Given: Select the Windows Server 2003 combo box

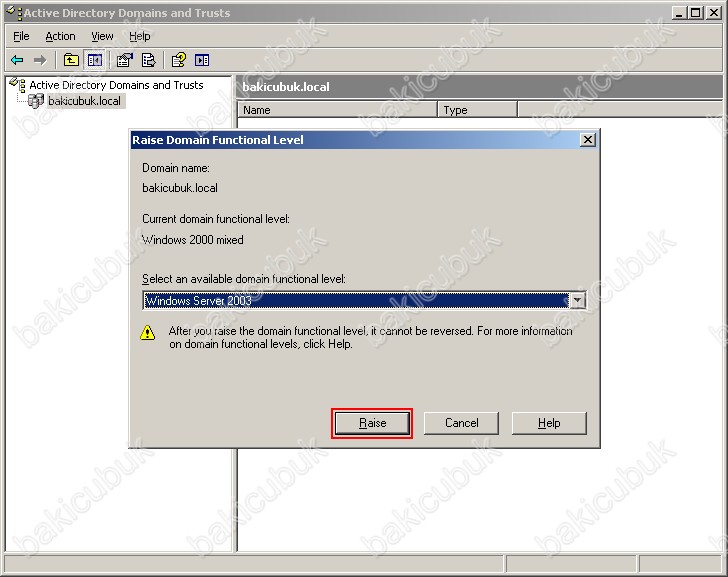Looking at the screenshot, I should click(355, 301).
